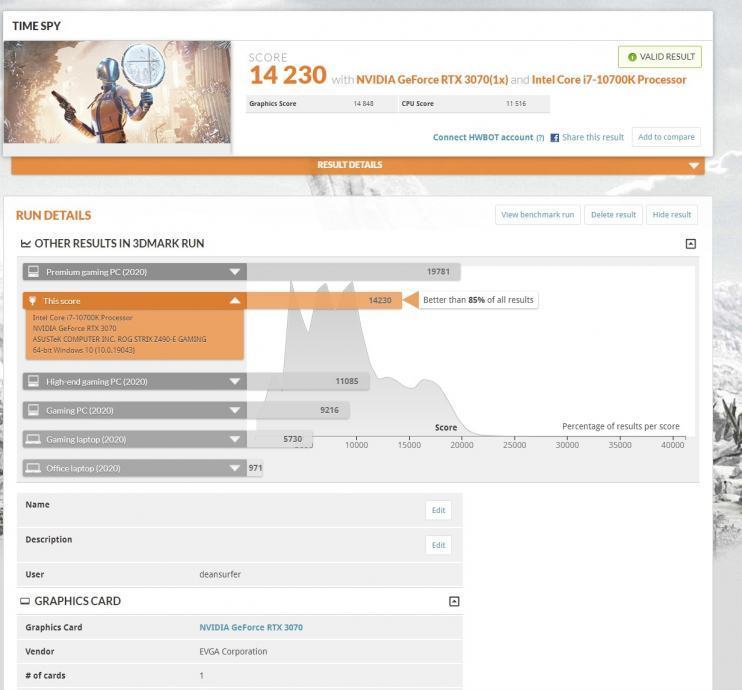Collapse the This score row arrow
Image resolution: width=742 pixels, height=690 pixels.
click(x=235, y=301)
